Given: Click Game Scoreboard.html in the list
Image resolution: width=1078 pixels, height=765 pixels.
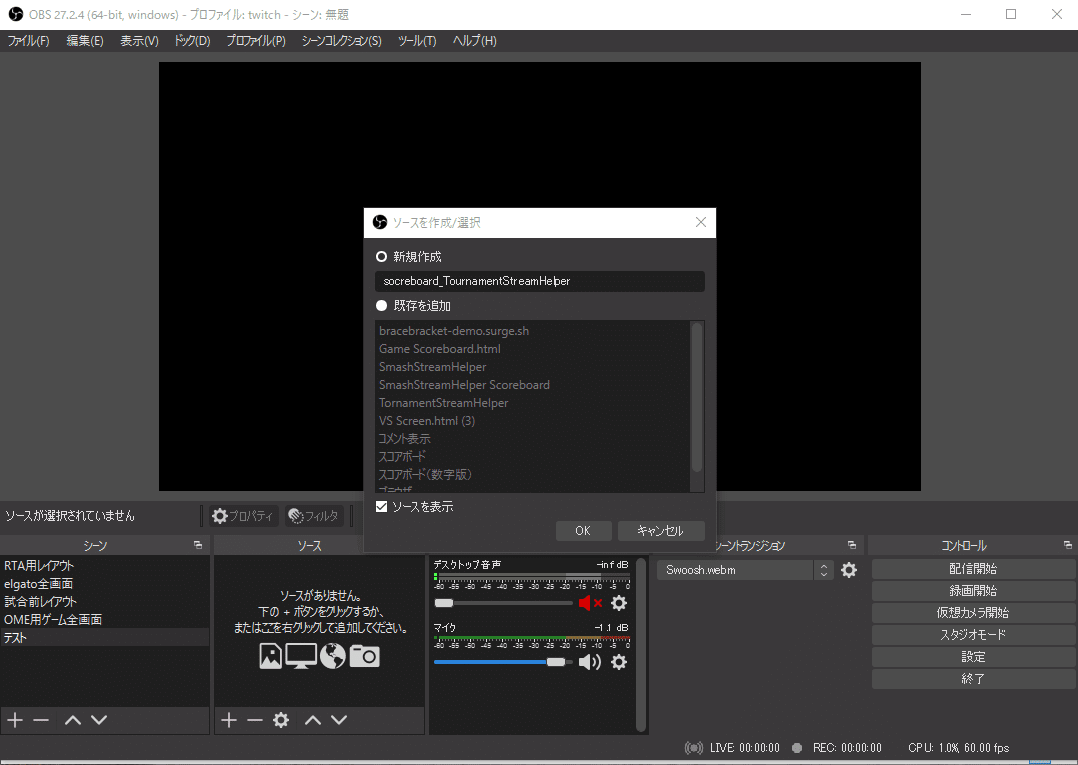Looking at the screenshot, I should point(439,348).
